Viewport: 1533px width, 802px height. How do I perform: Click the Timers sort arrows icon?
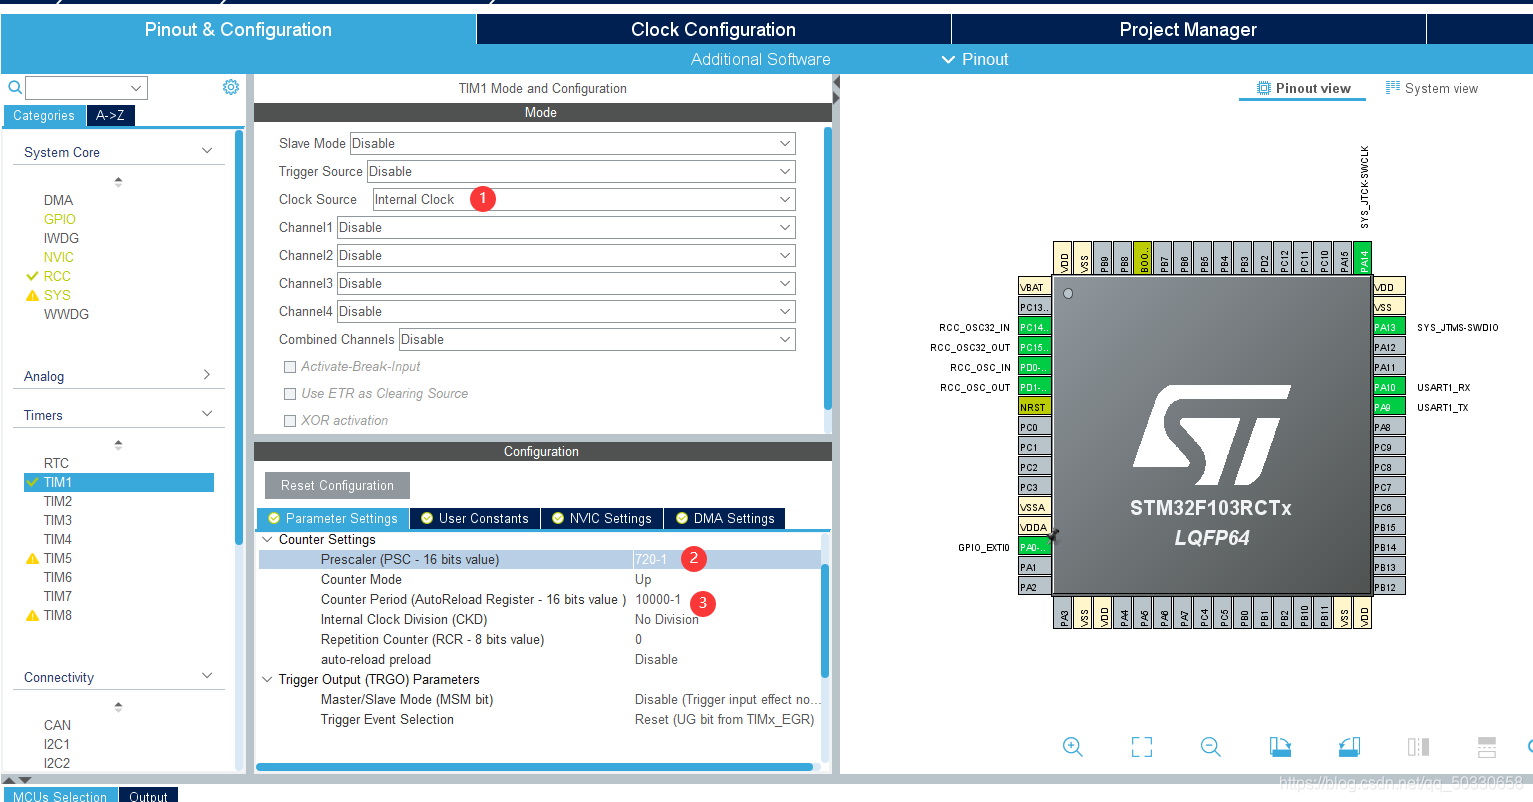(x=118, y=444)
